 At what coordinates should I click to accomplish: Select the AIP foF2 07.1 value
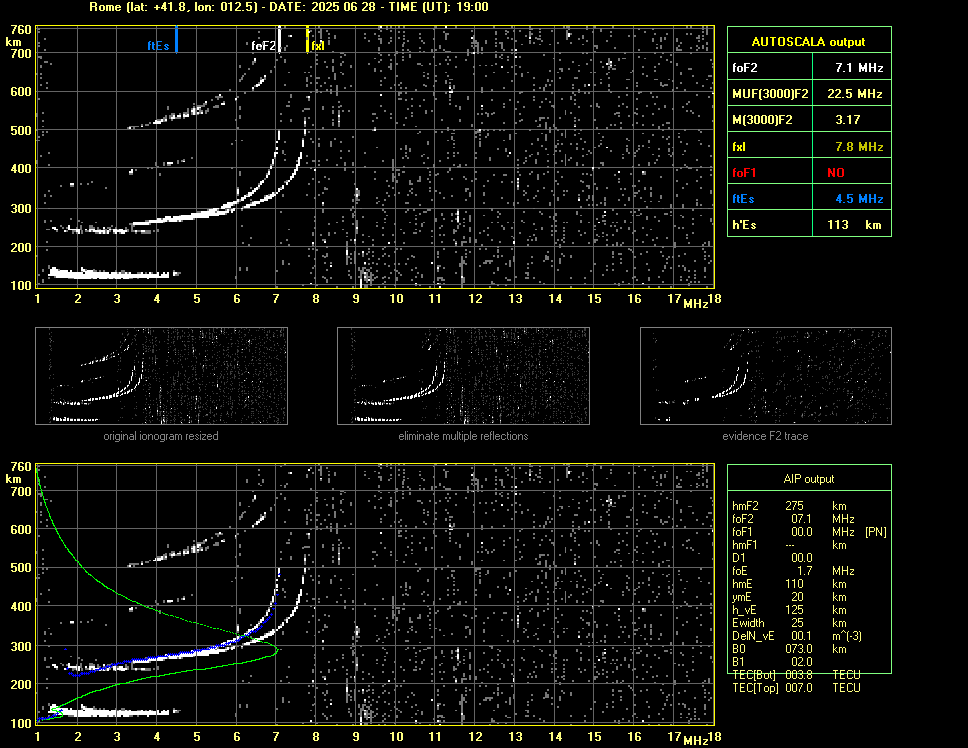[801, 519]
